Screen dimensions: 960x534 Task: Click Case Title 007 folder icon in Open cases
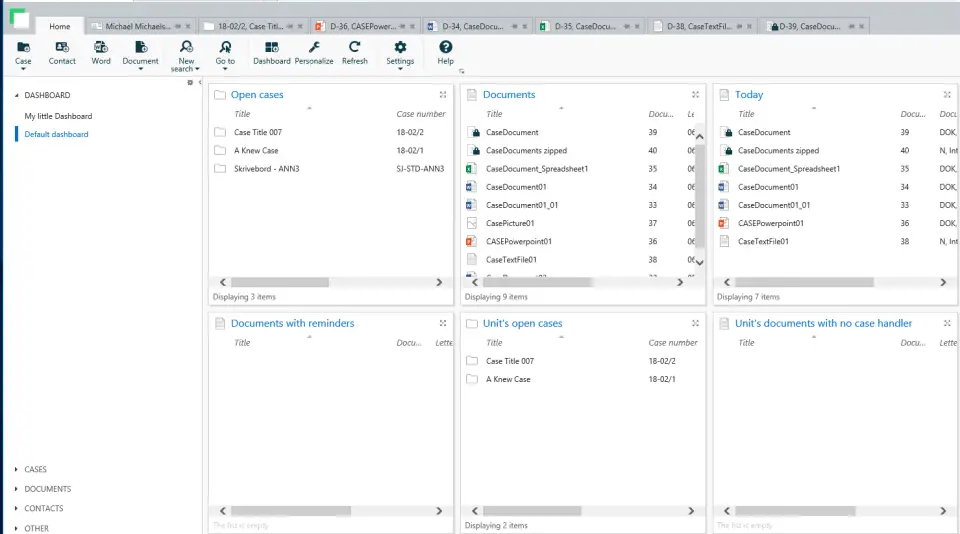coord(220,132)
